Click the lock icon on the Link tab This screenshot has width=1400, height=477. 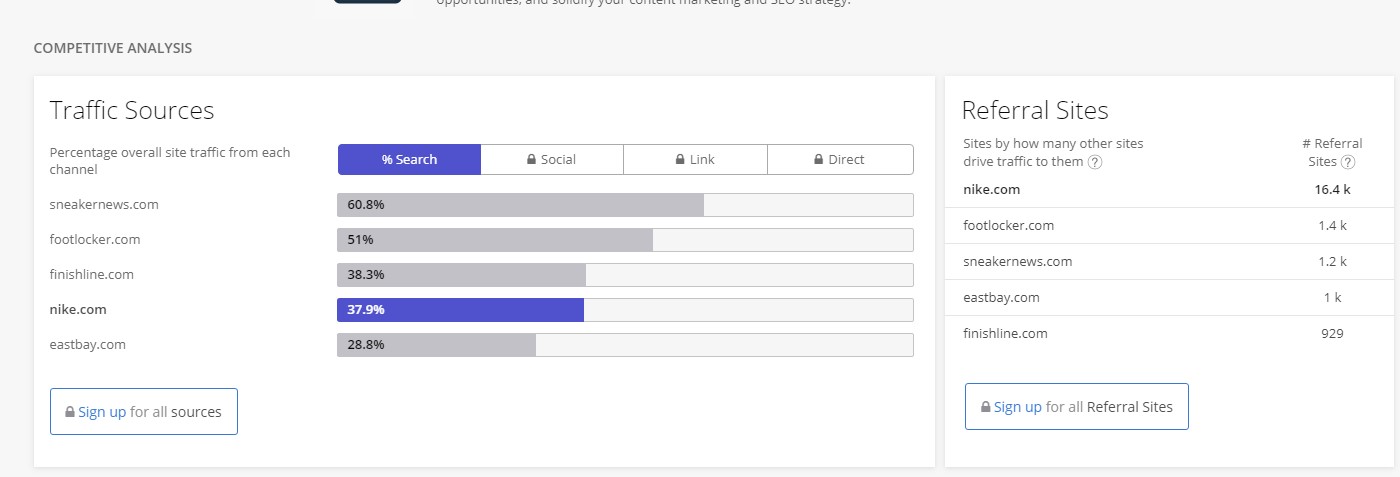click(681, 160)
